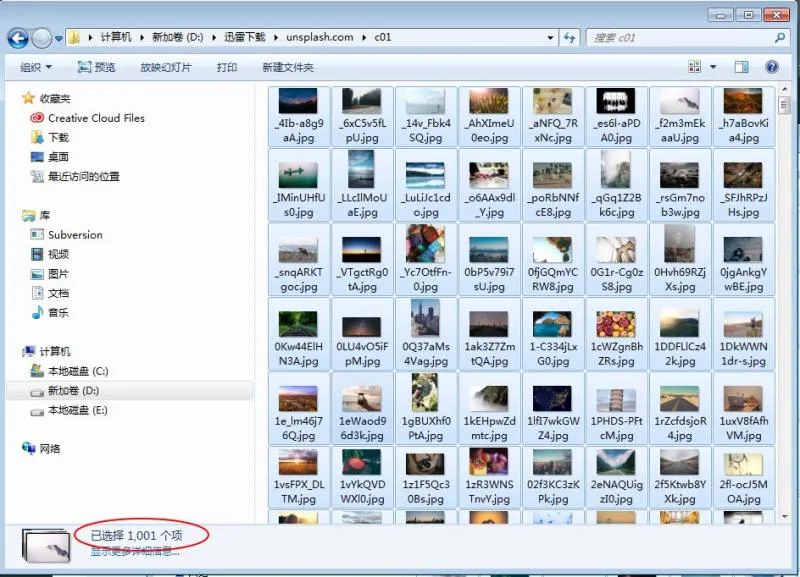Image resolution: width=800 pixels, height=577 pixels.
Task: Select 音乐 music library in sidebar
Action: click(58, 313)
